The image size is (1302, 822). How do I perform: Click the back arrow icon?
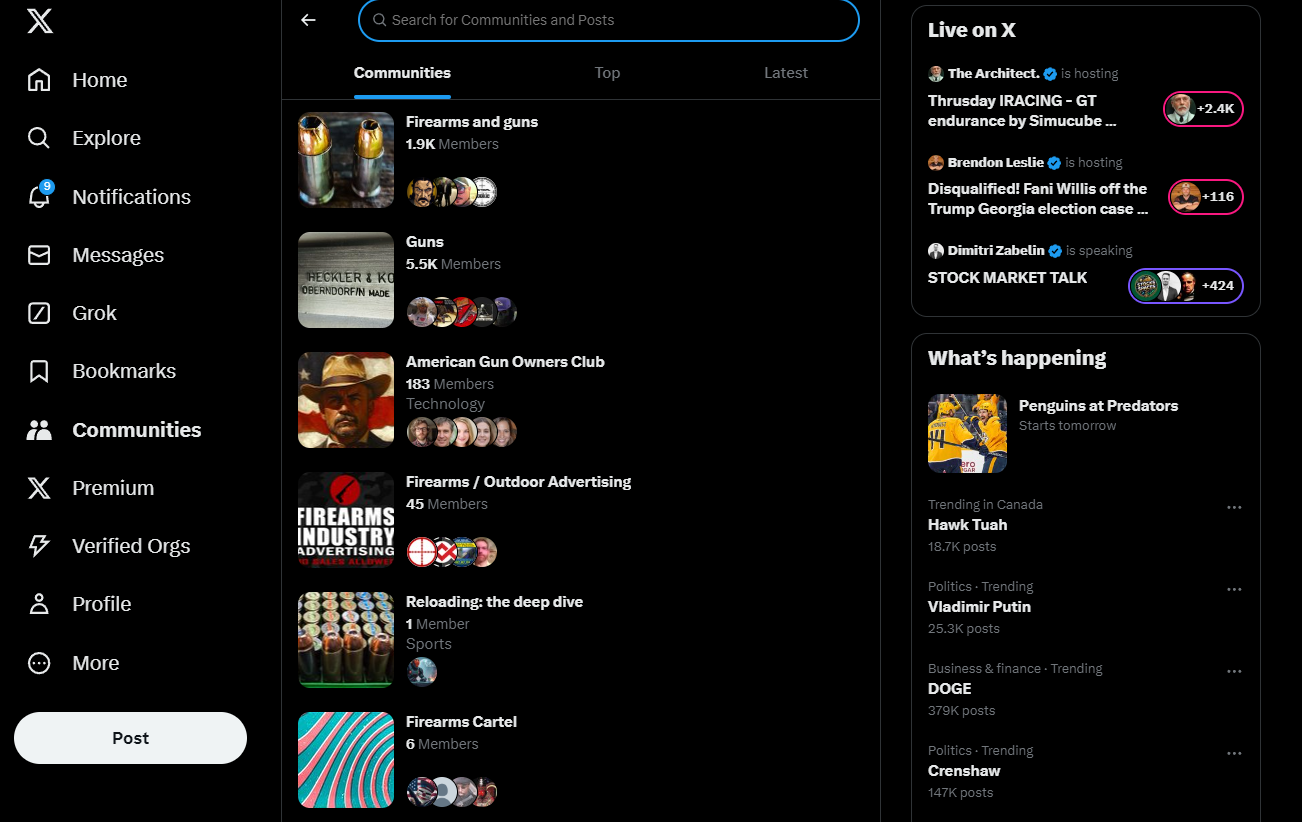pos(308,20)
